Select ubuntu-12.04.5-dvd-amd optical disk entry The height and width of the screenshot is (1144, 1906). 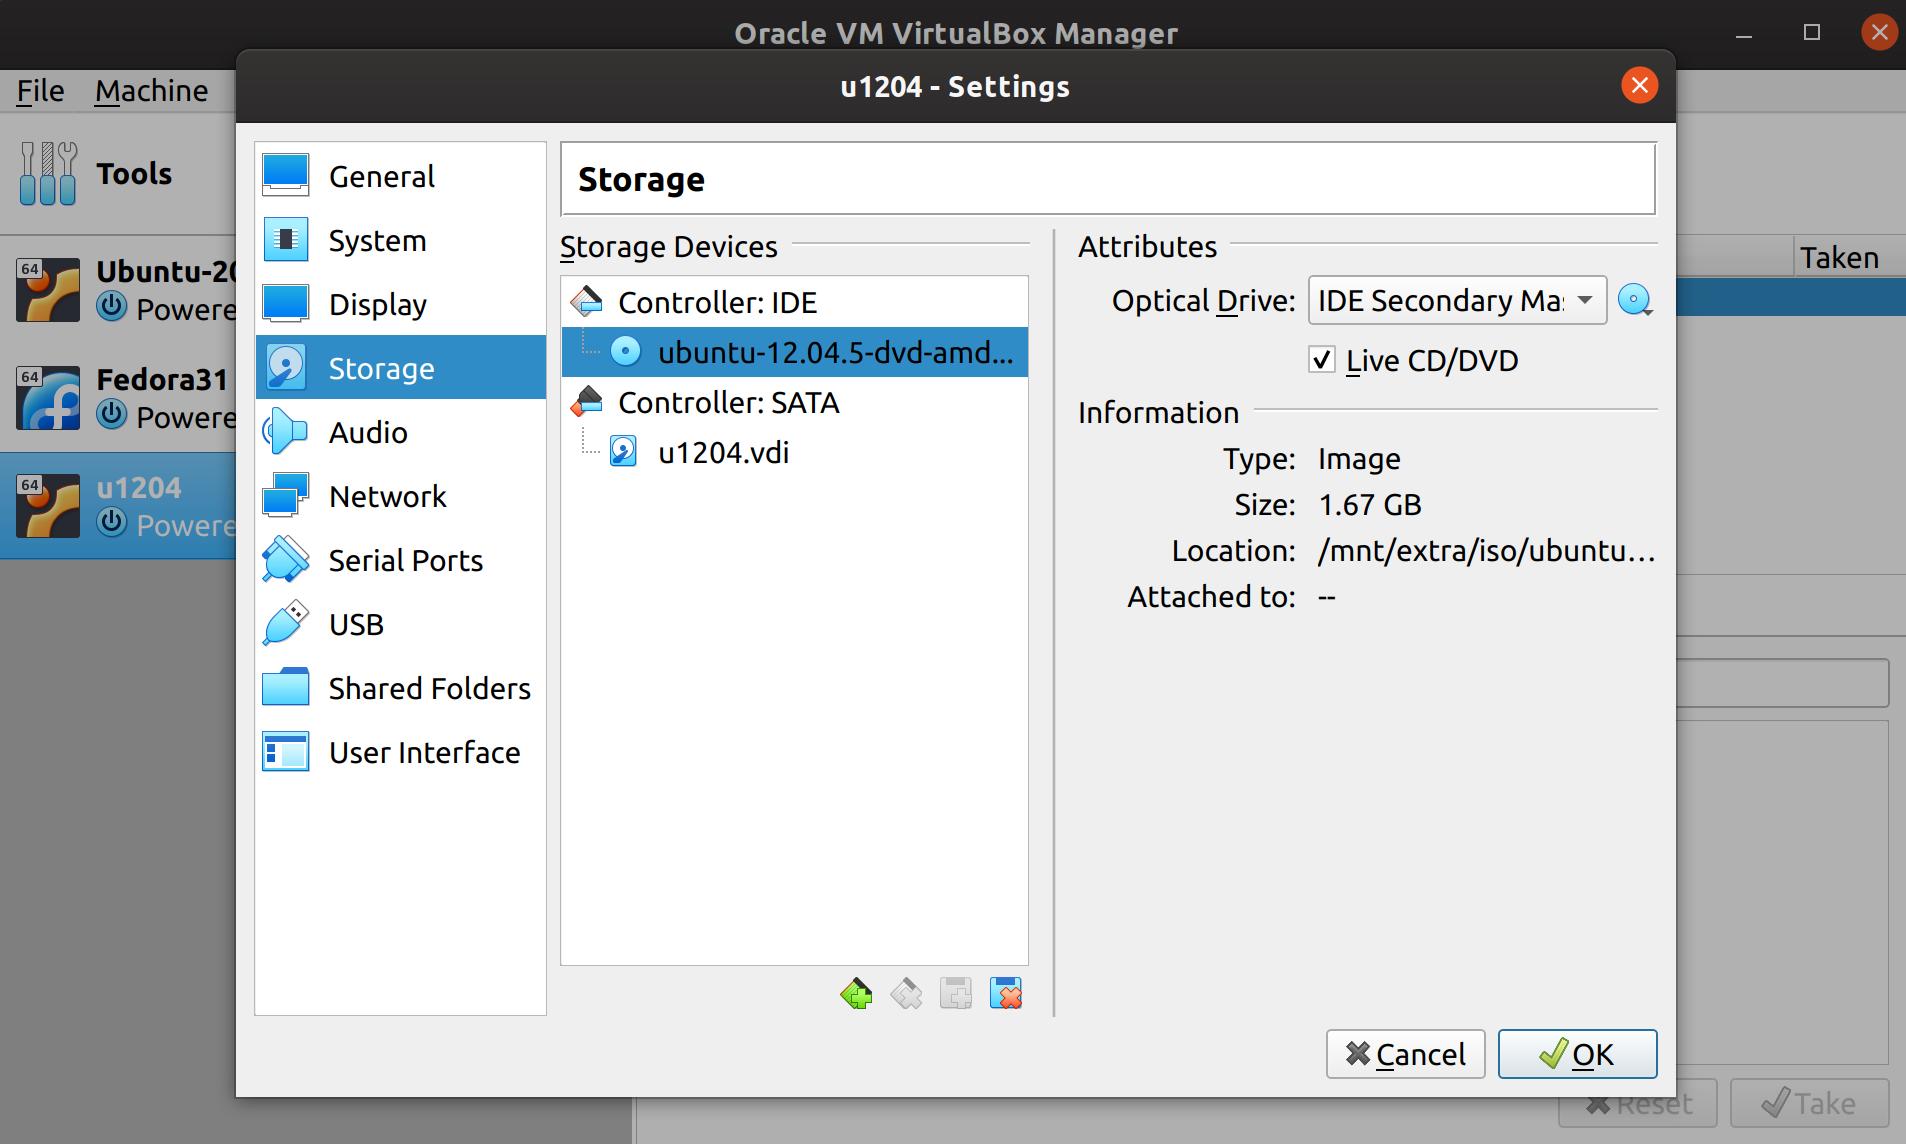pos(794,352)
